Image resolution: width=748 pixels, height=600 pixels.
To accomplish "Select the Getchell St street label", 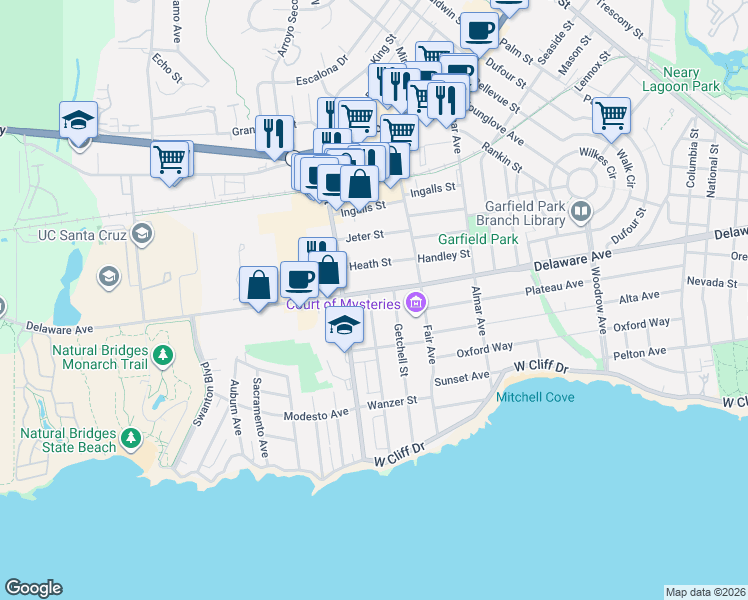I will pyautogui.click(x=401, y=350).
